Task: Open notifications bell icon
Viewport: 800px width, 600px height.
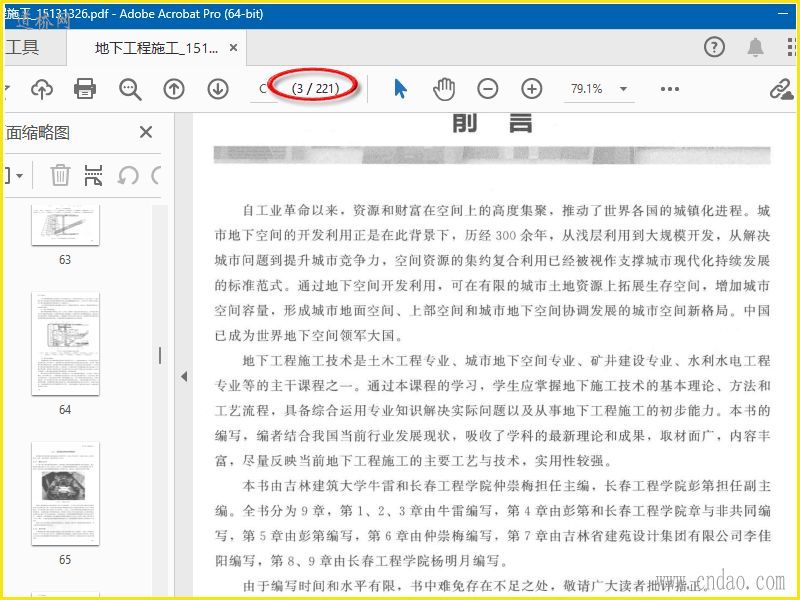Action: click(756, 47)
